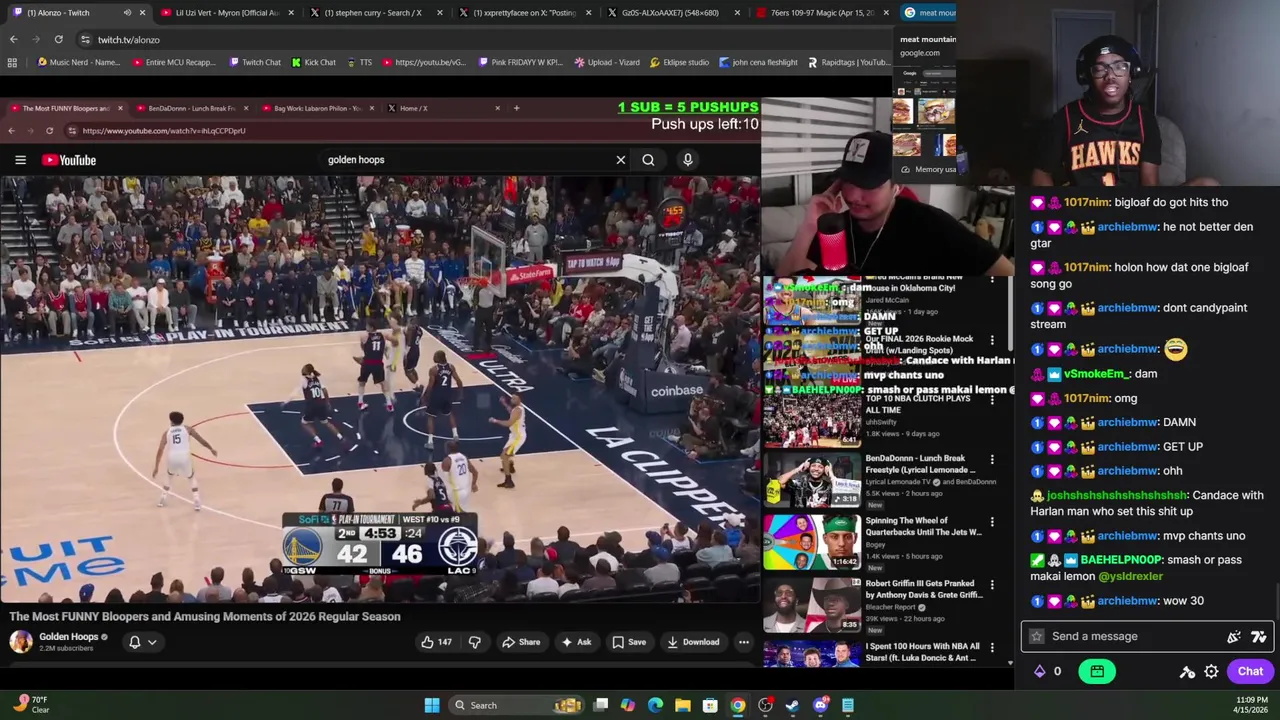
Task: Go back in outer Chrome browser
Action: pos(13,39)
